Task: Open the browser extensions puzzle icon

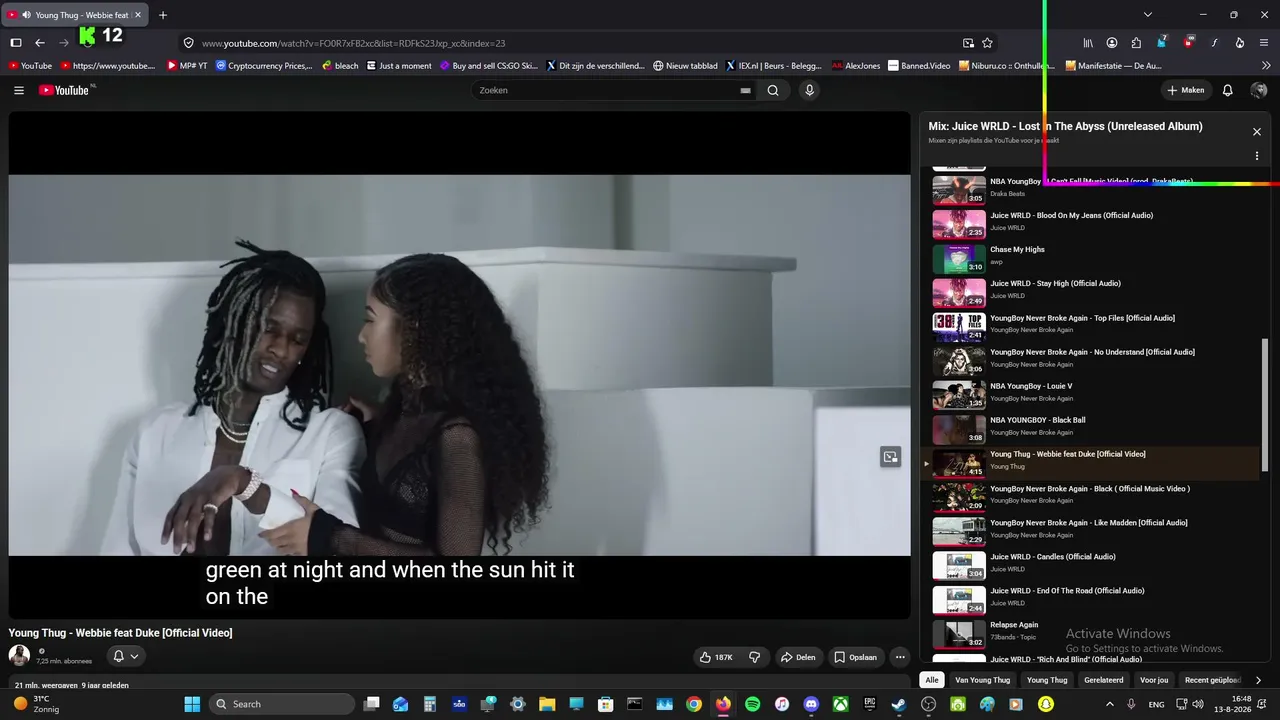Action: tap(1136, 43)
